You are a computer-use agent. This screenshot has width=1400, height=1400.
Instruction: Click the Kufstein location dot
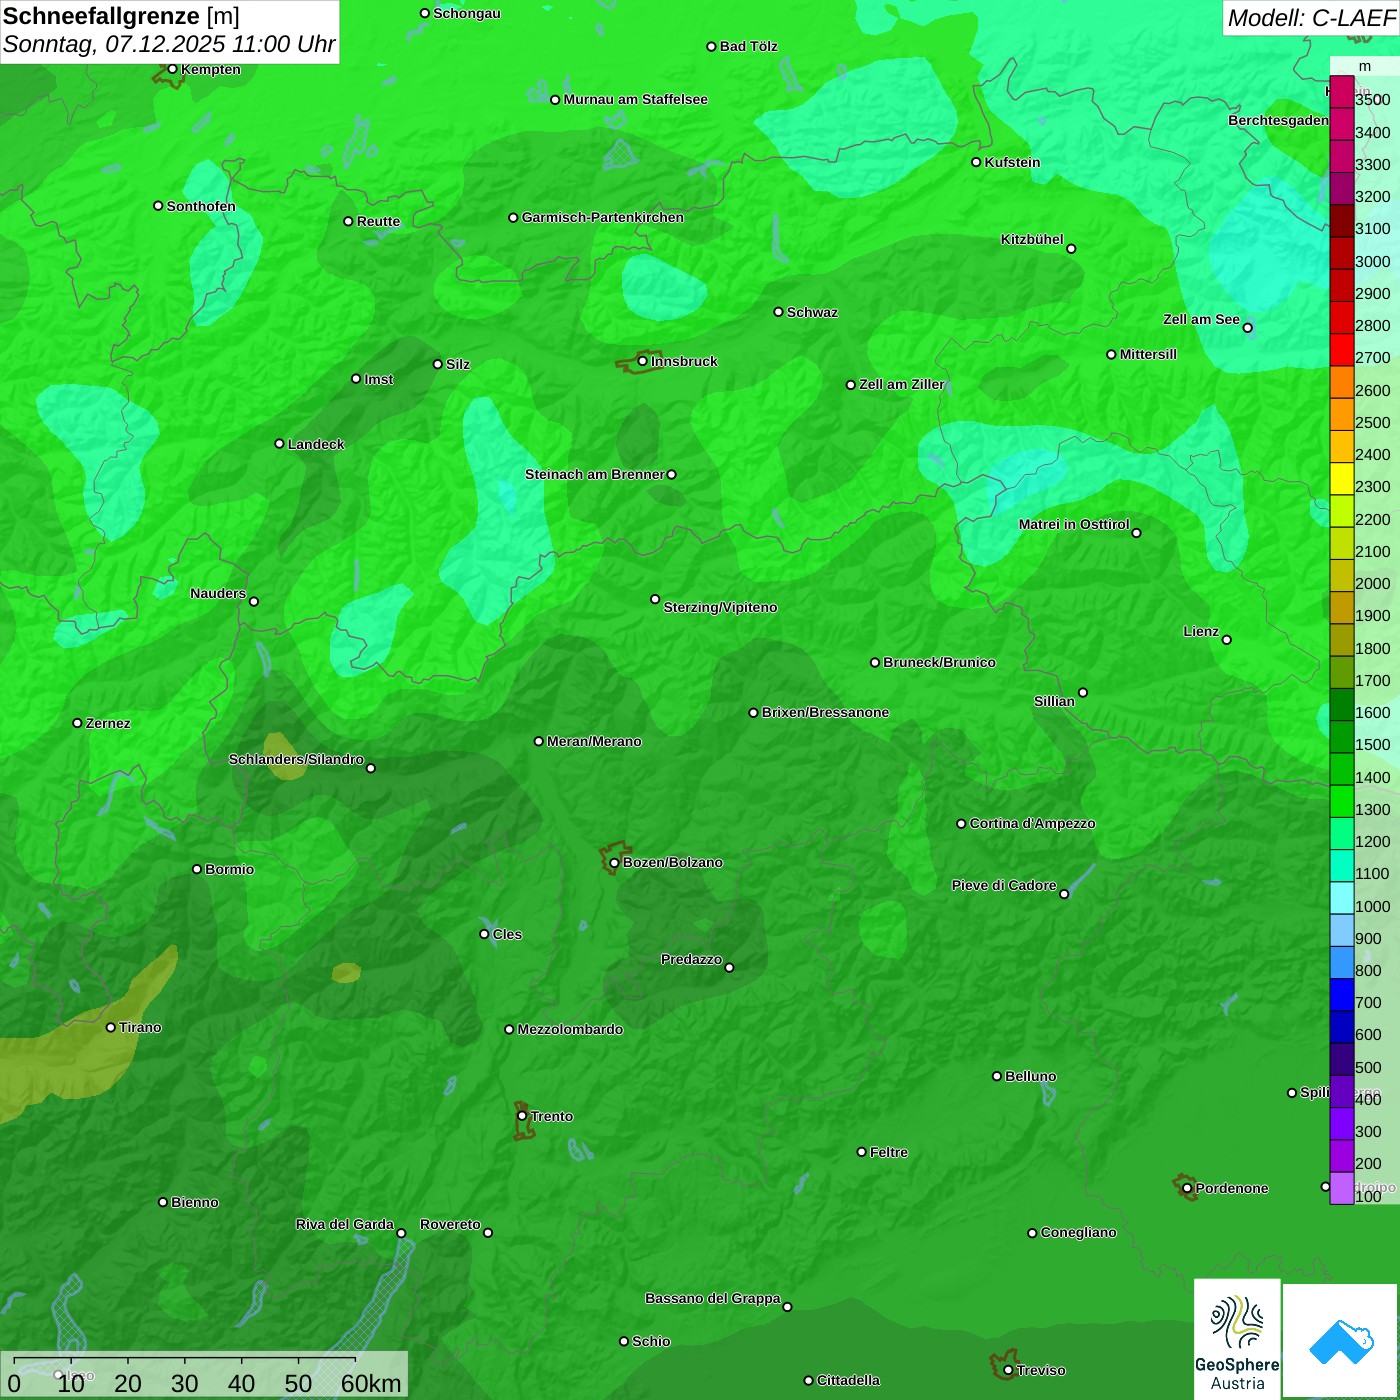point(977,162)
